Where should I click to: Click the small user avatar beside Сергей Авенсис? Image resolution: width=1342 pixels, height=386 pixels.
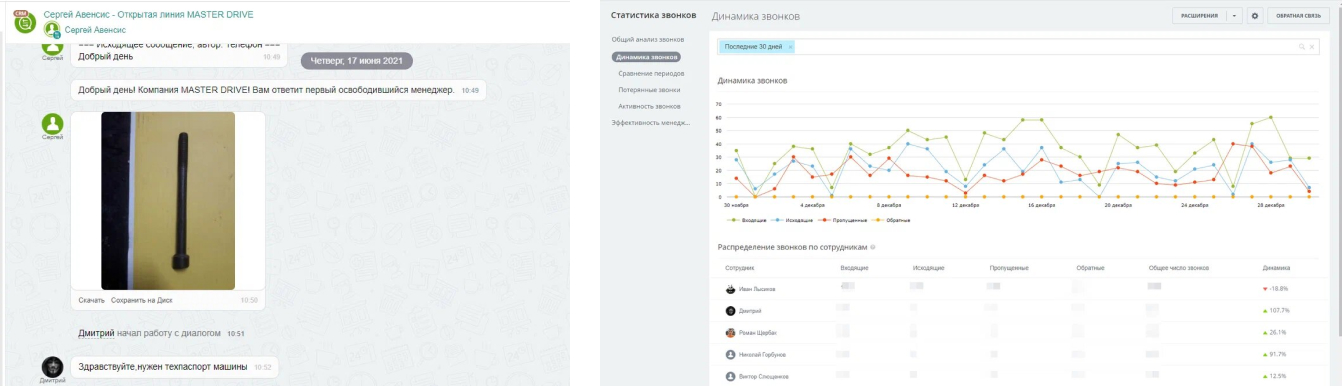(51, 30)
